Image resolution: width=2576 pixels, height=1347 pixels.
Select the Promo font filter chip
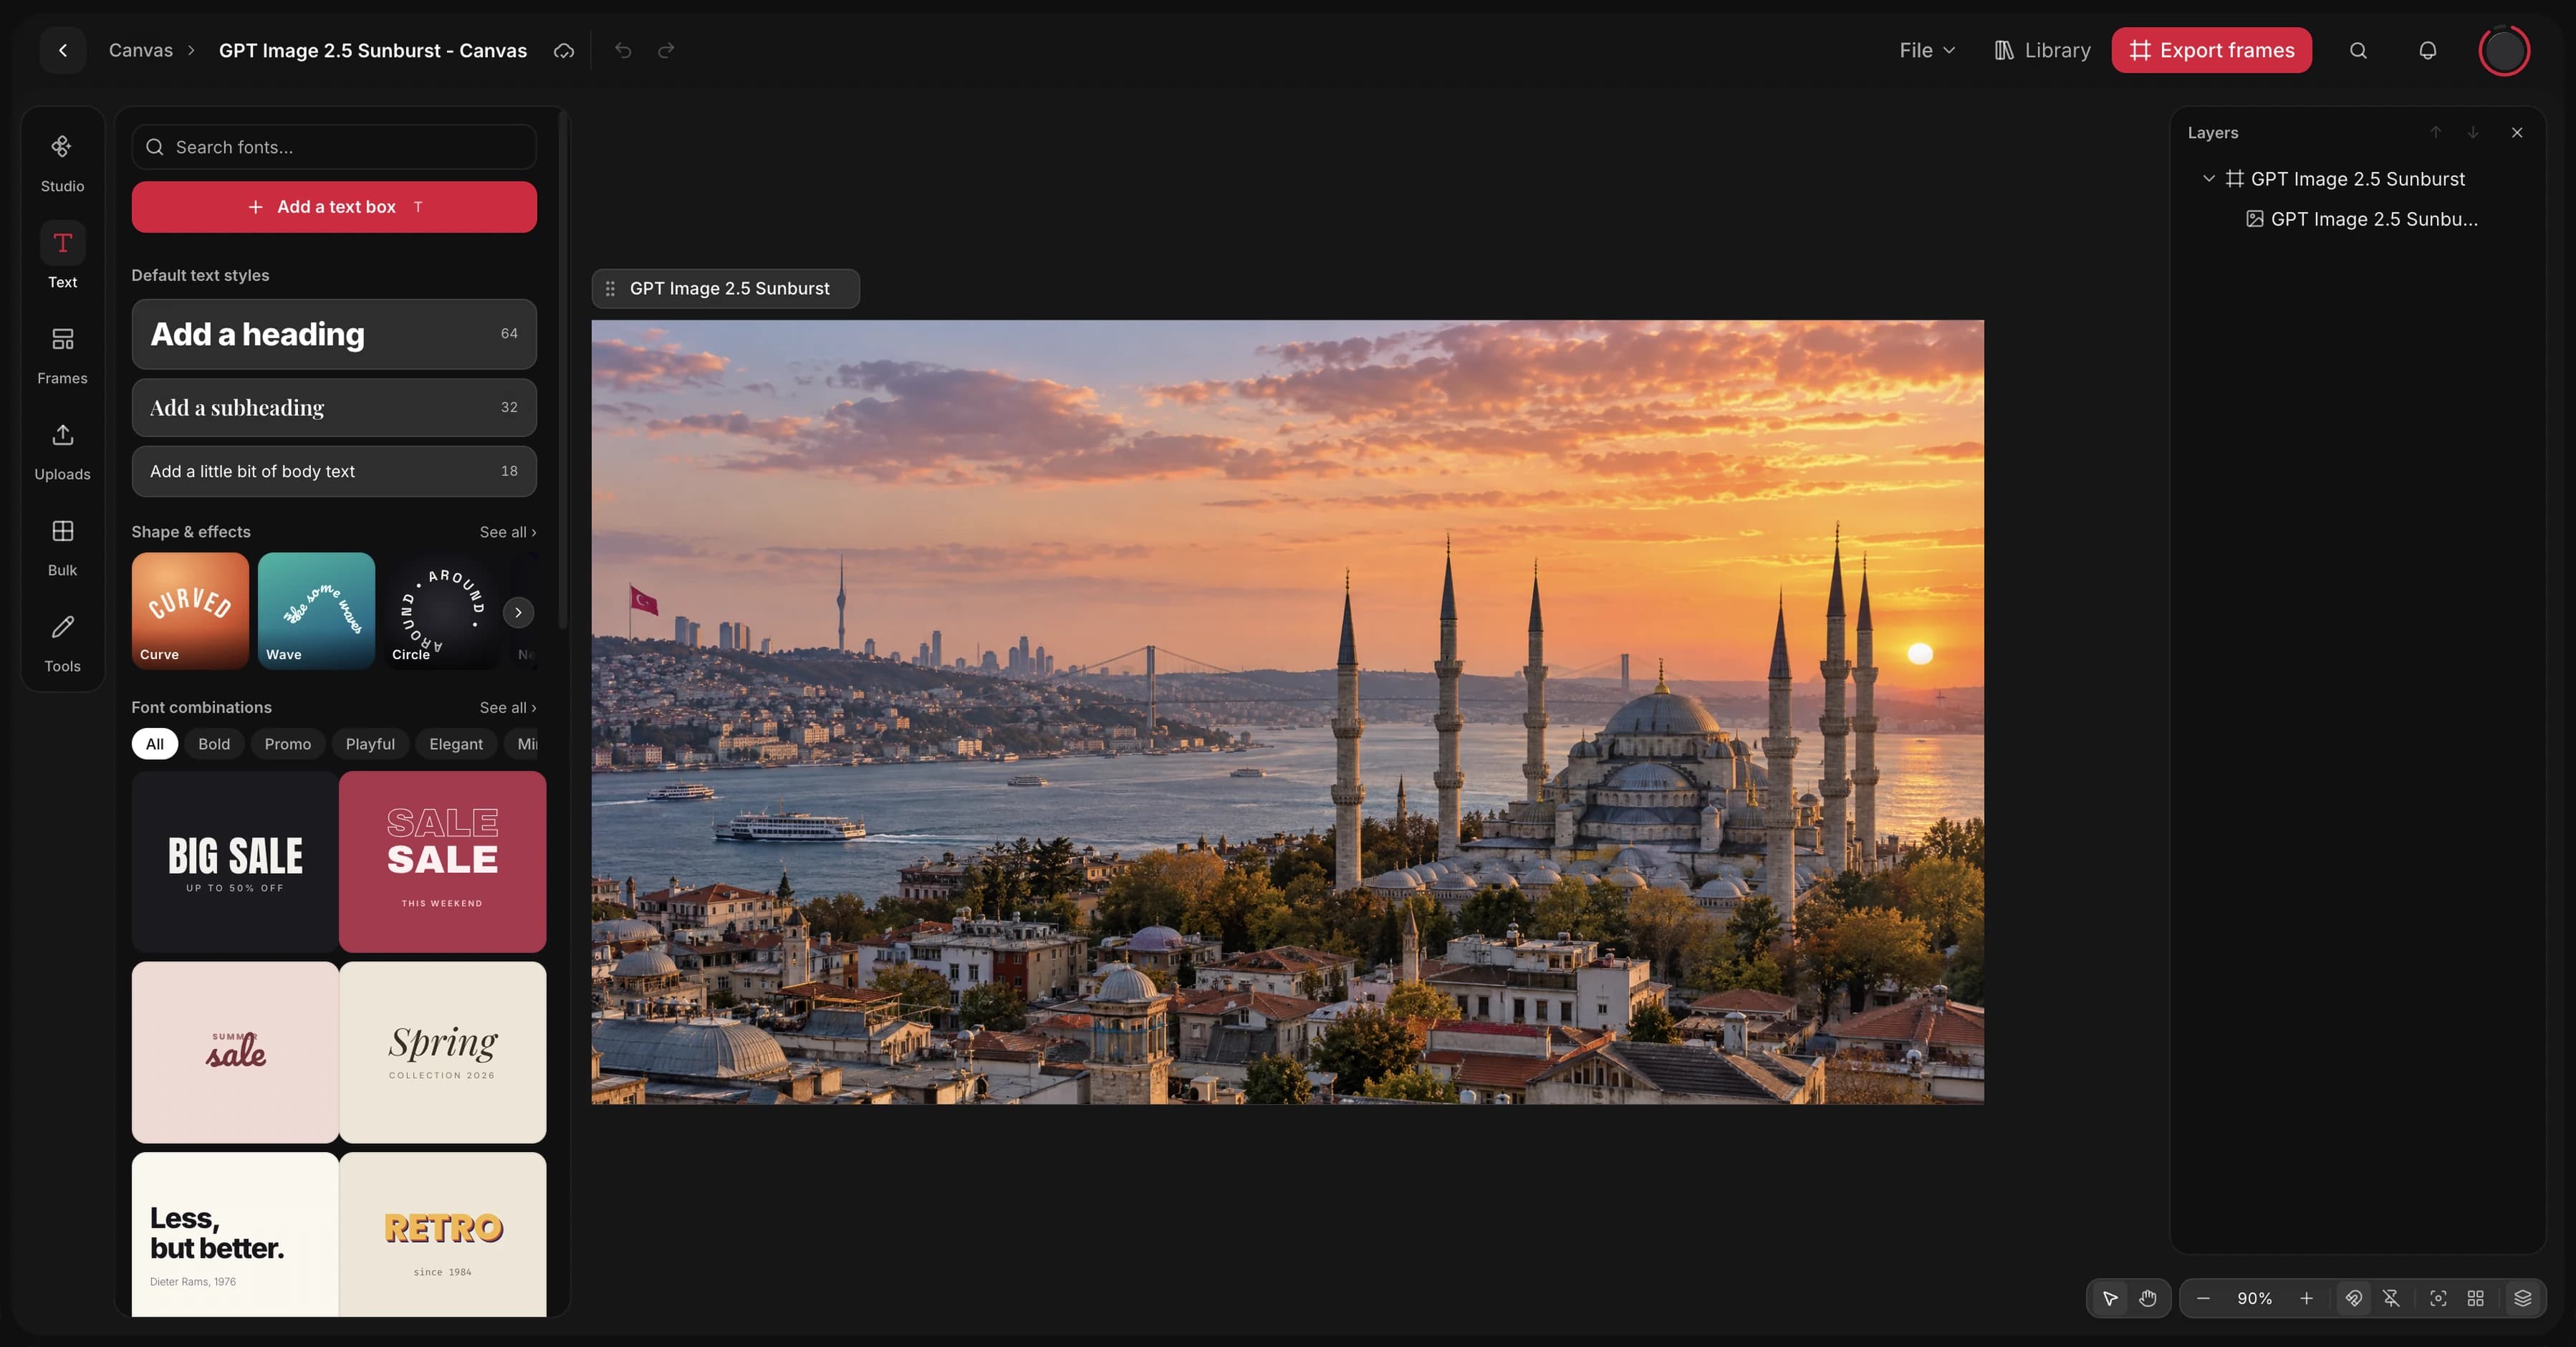288,743
